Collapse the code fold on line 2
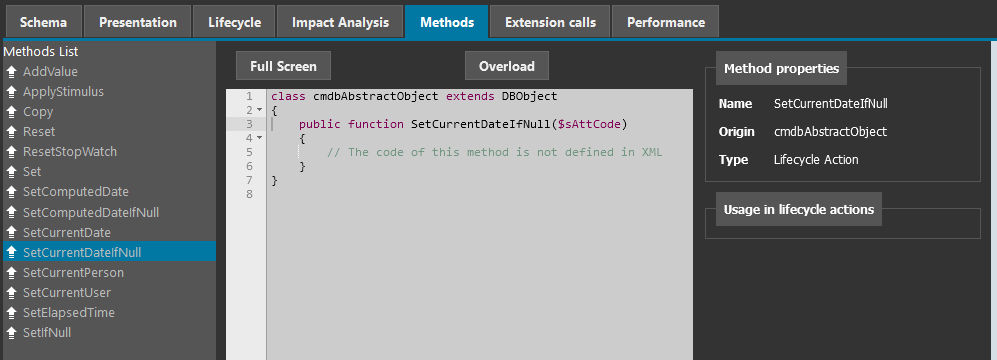997x360 pixels. point(259,110)
